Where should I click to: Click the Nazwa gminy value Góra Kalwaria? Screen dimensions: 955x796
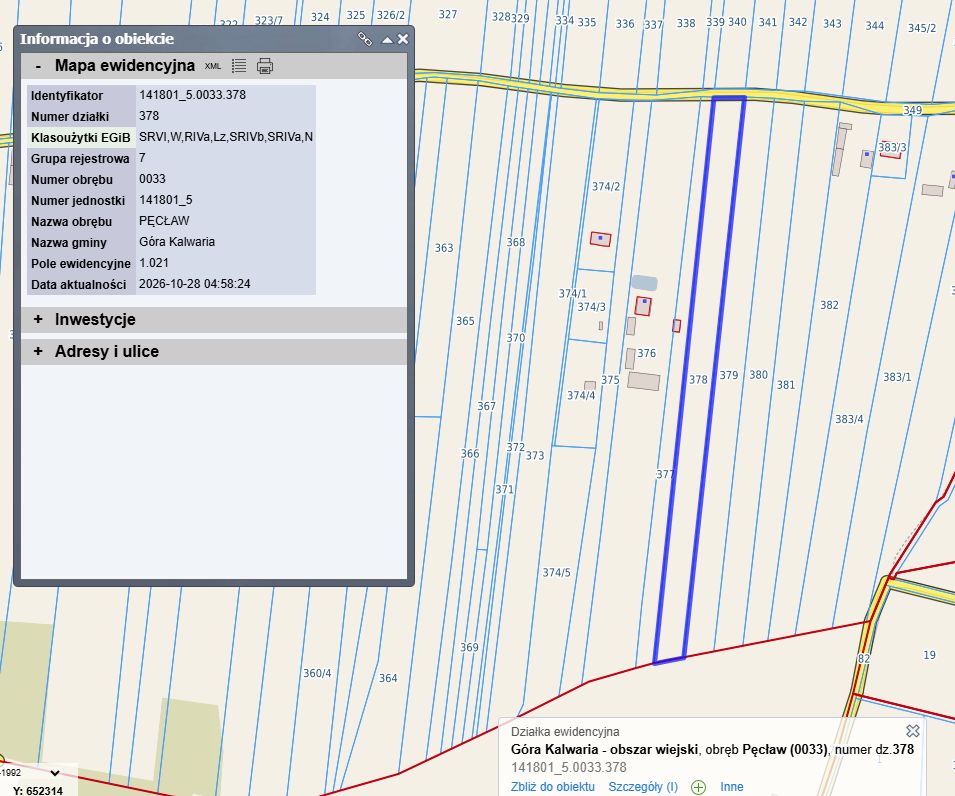[x=177, y=242]
